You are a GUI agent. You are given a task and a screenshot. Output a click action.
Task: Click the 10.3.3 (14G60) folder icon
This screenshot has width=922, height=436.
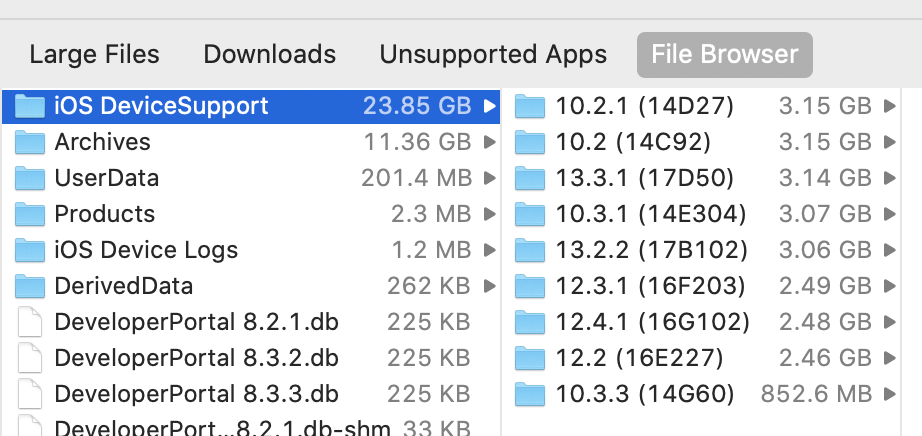pyautogui.click(x=529, y=394)
